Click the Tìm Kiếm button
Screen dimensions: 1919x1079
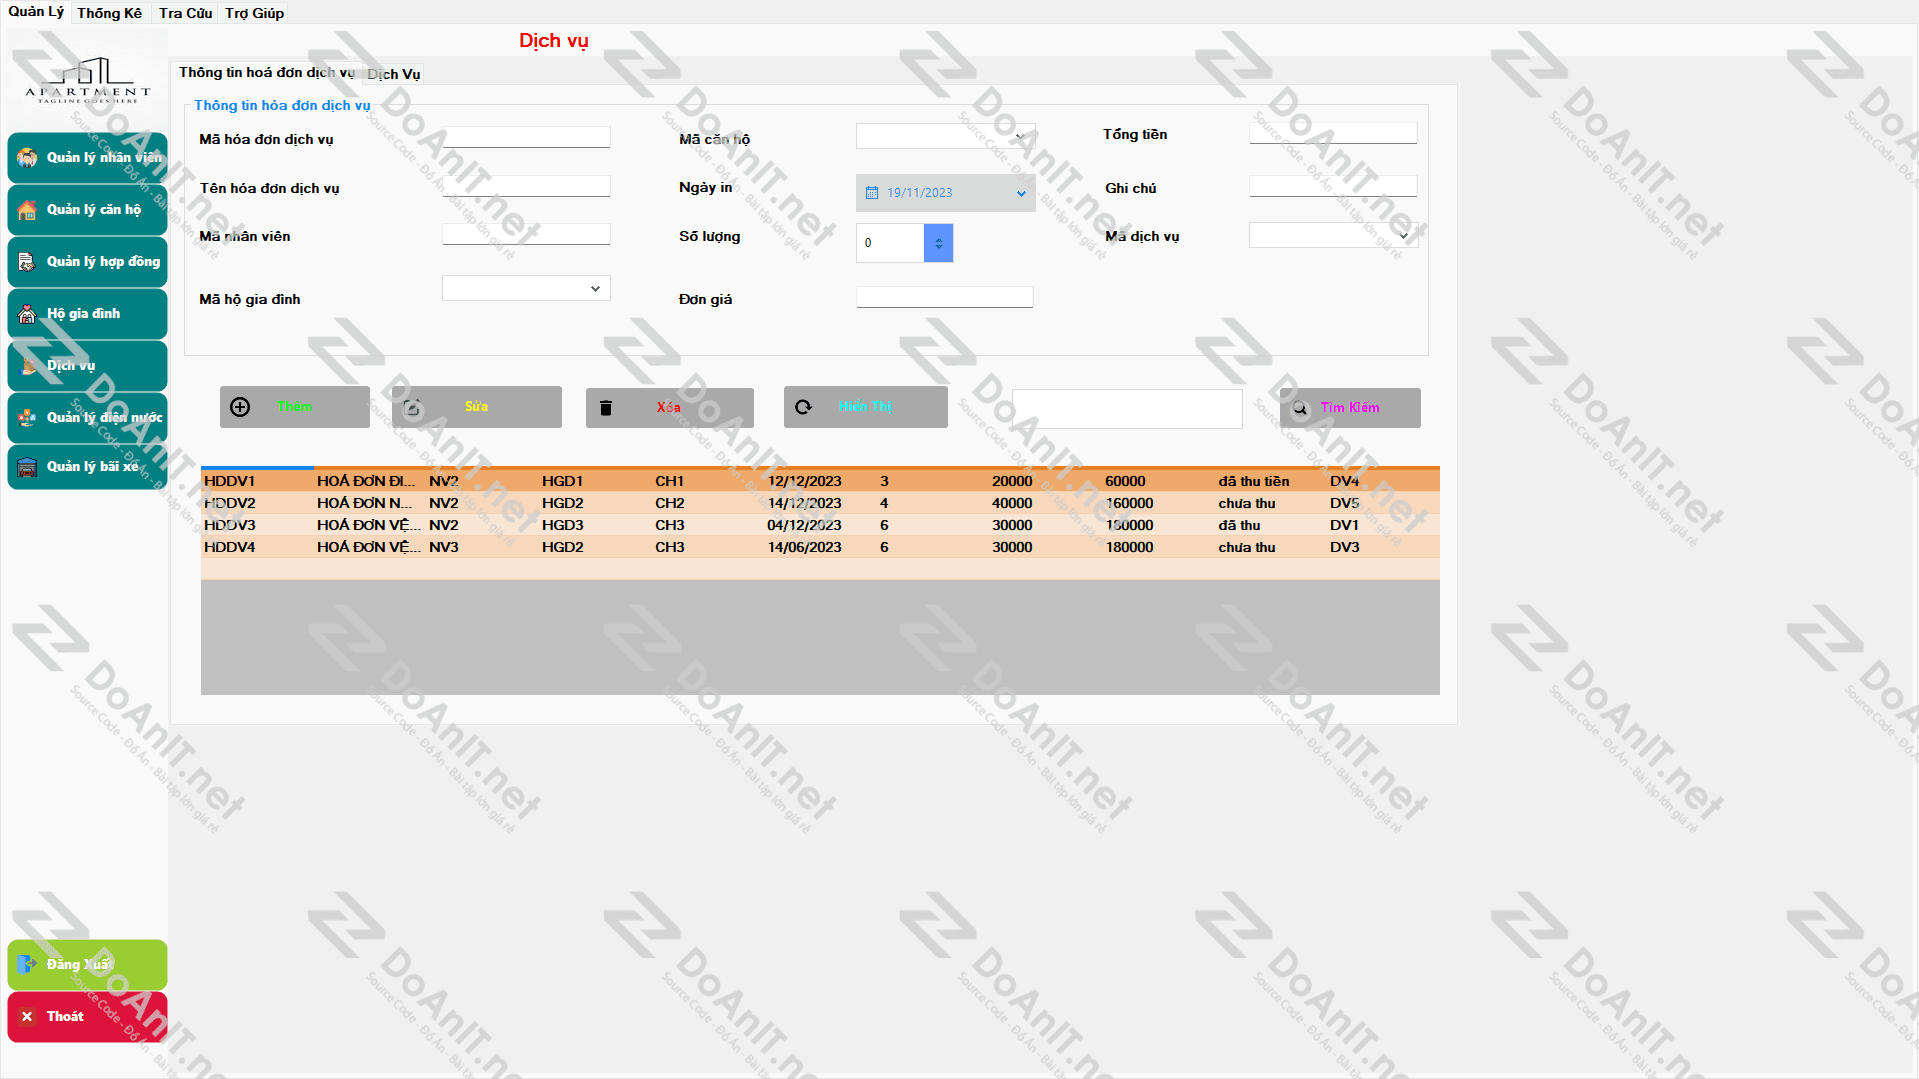click(x=1350, y=408)
